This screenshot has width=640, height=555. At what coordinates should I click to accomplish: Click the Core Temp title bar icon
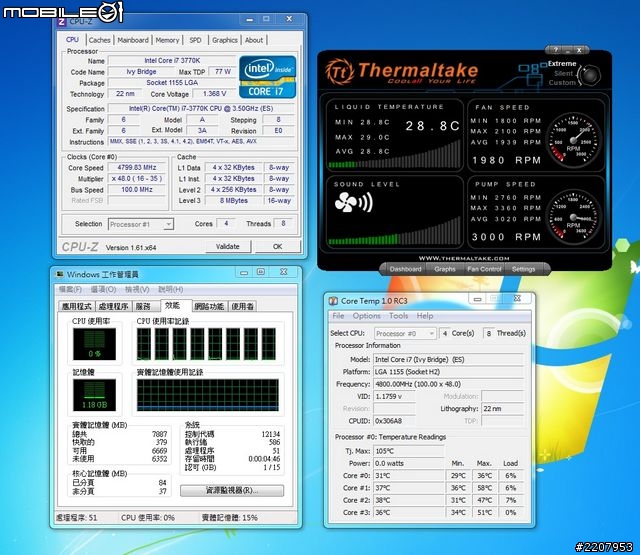click(333, 301)
